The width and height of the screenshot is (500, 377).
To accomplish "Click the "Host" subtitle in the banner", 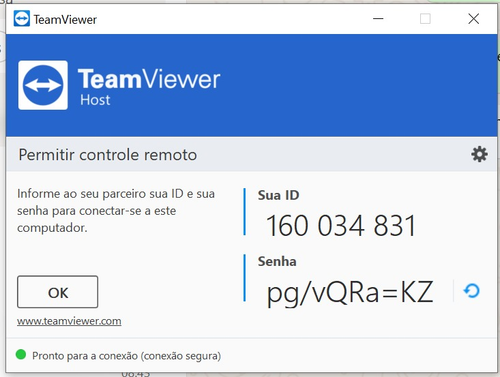I will (95, 100).
